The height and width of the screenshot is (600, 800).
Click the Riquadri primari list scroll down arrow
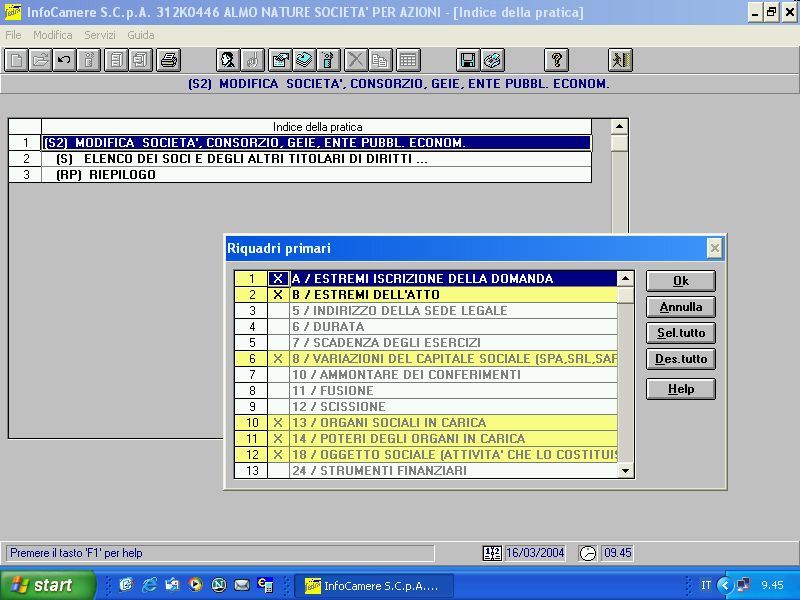point(626,470)
